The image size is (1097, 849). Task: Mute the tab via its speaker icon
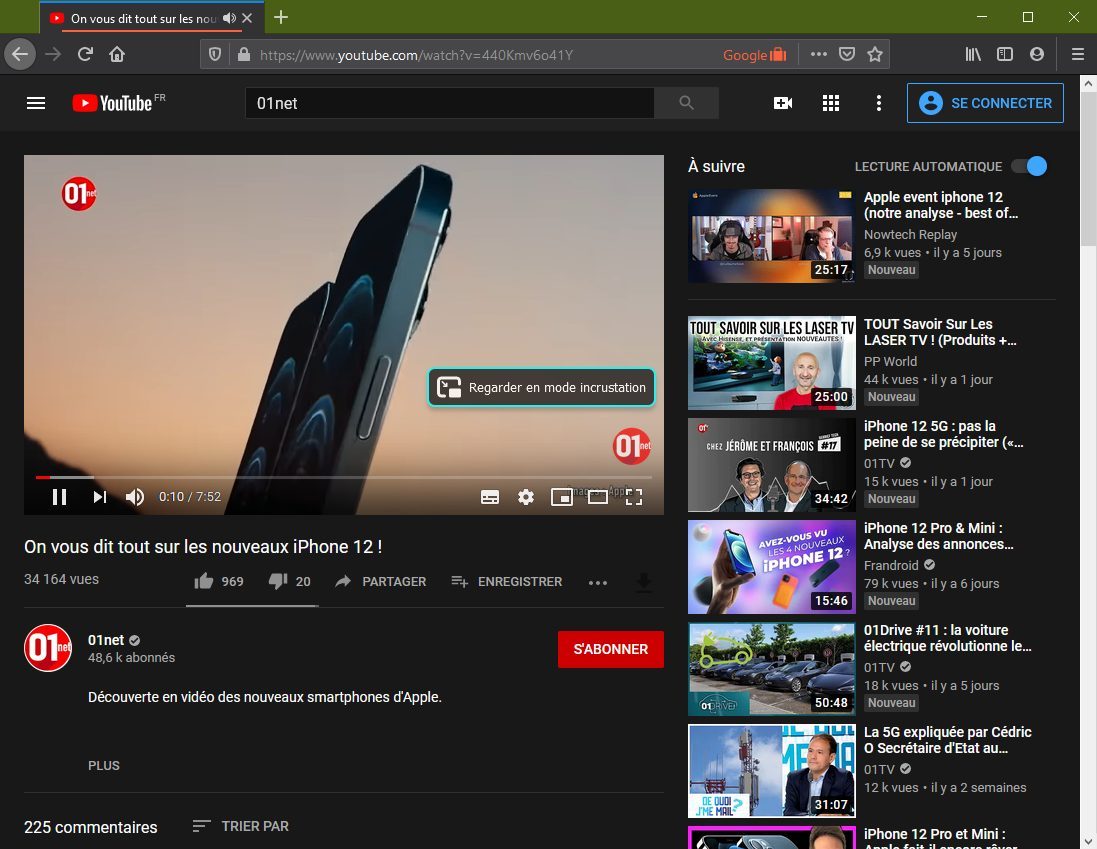pos(229,18)
